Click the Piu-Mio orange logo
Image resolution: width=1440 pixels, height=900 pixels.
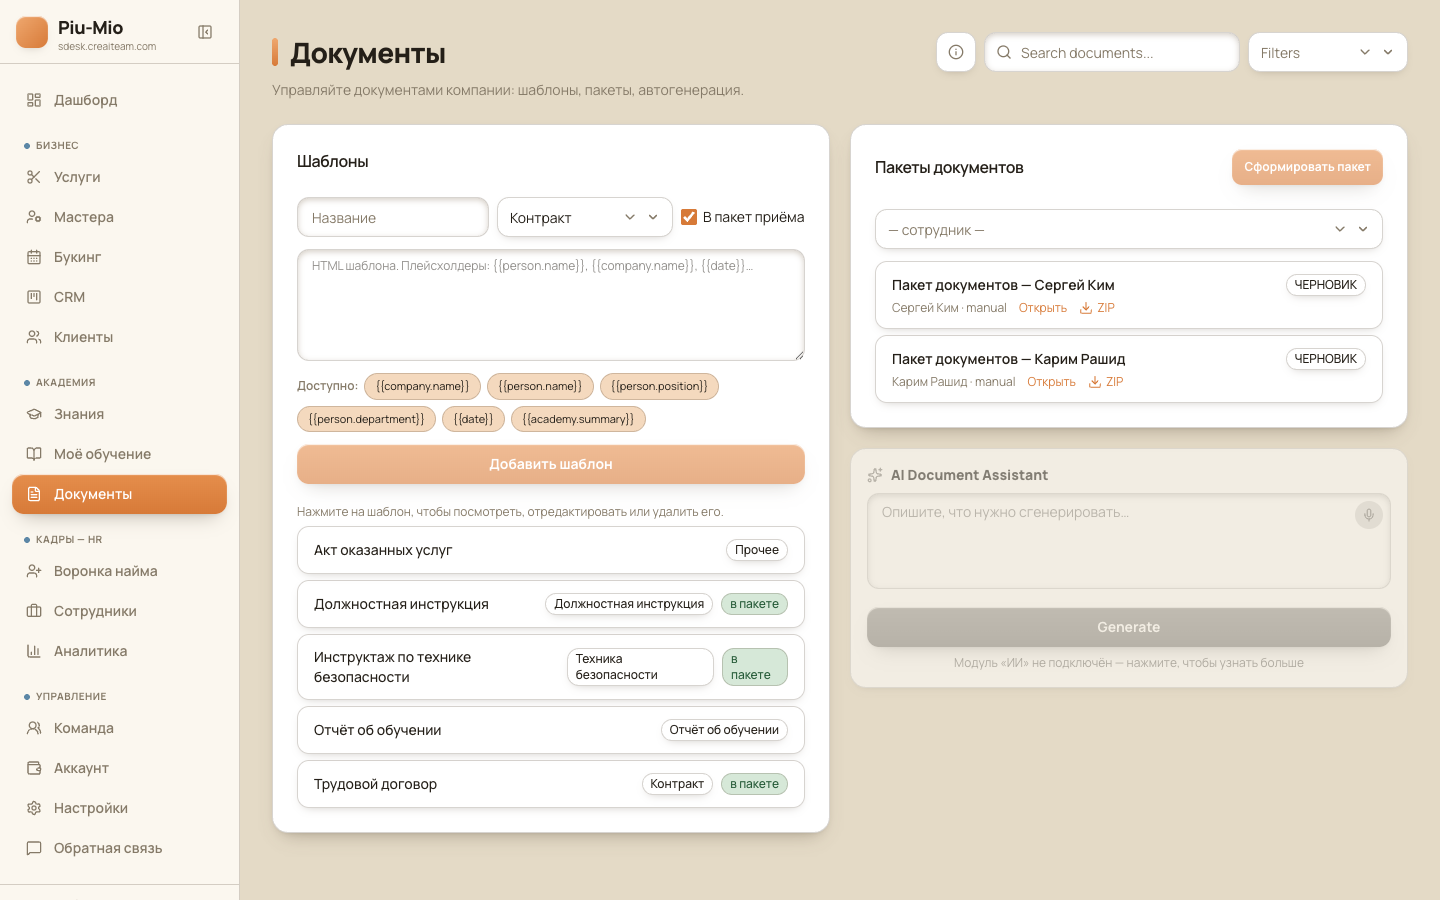pos(32,32)
